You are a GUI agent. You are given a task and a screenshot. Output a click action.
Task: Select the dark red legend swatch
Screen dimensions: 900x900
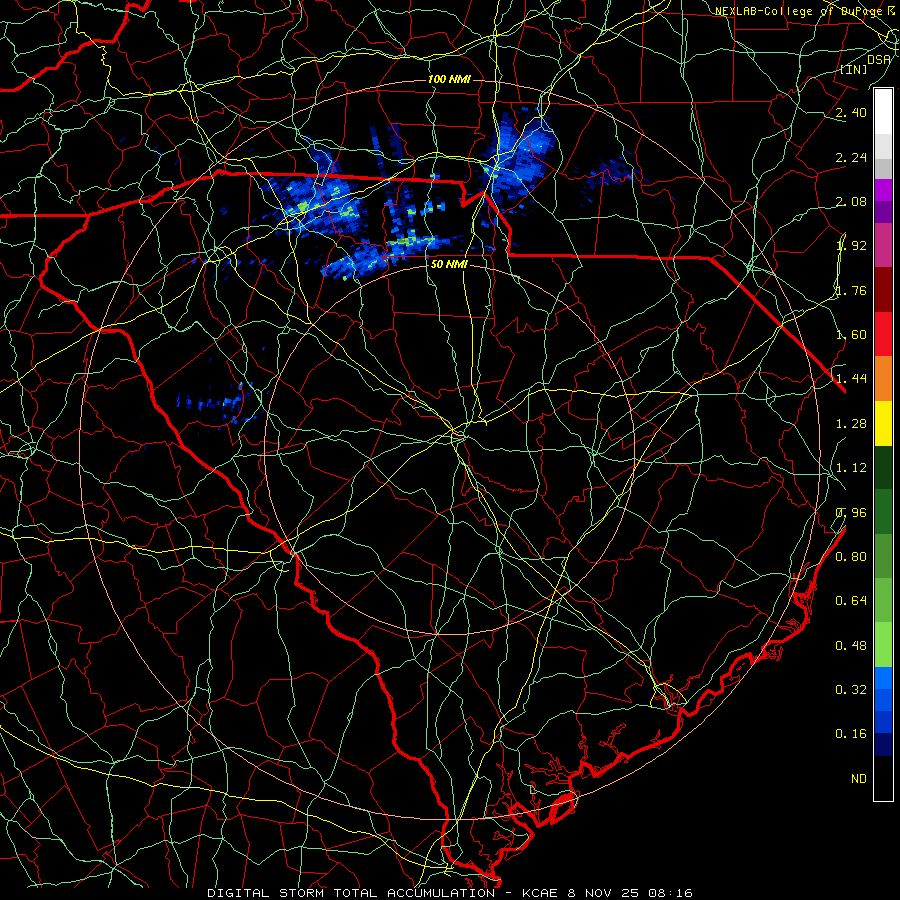pyautogui.click(x=883, y=290)
